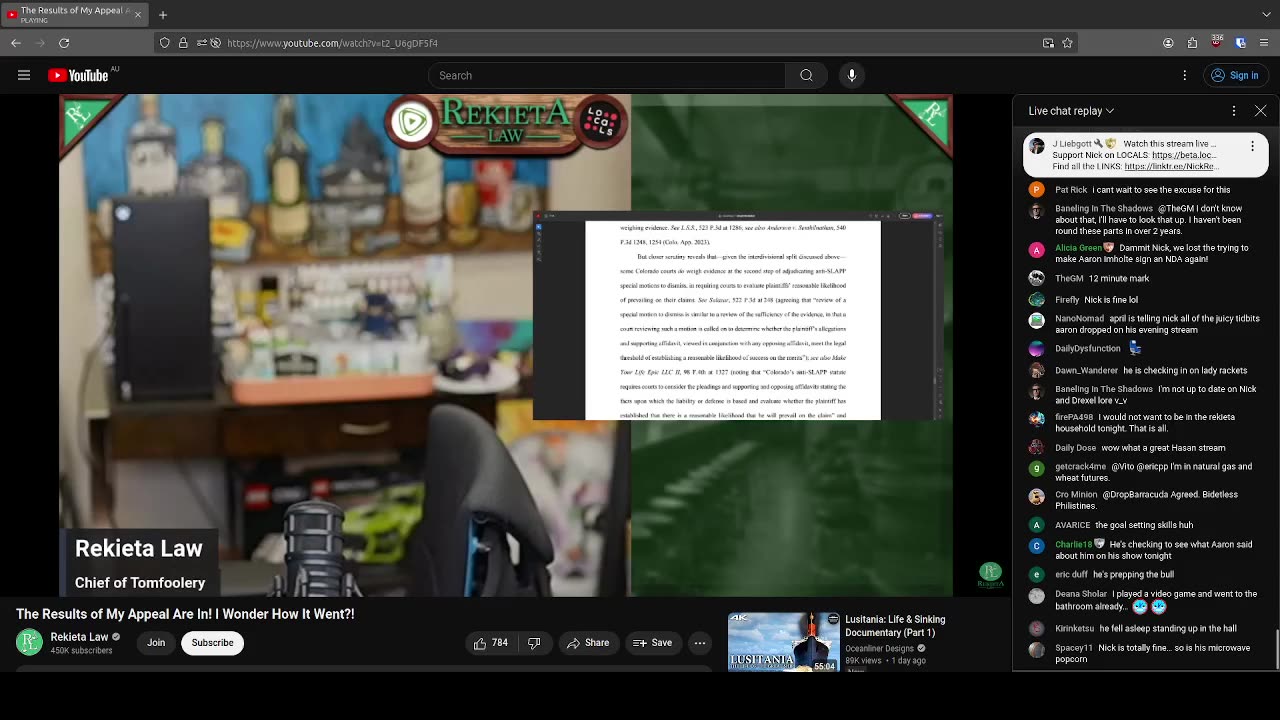Open Firefox account icon
The width and height of the screenshot is (1280, 720).
pyautogui.click(x=1168, y=43)
